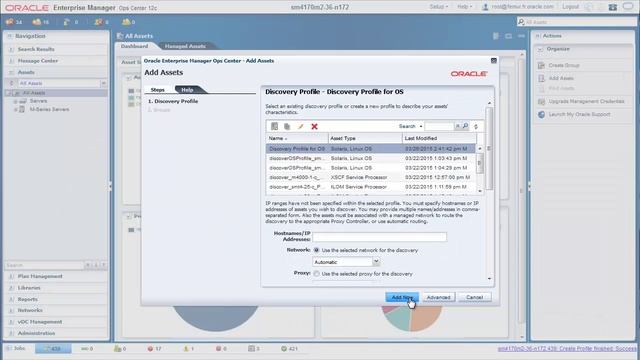This screenshot has width=640, height=360.
Task: Select the XSCF Service Processor row
Action: pos(371,177)
